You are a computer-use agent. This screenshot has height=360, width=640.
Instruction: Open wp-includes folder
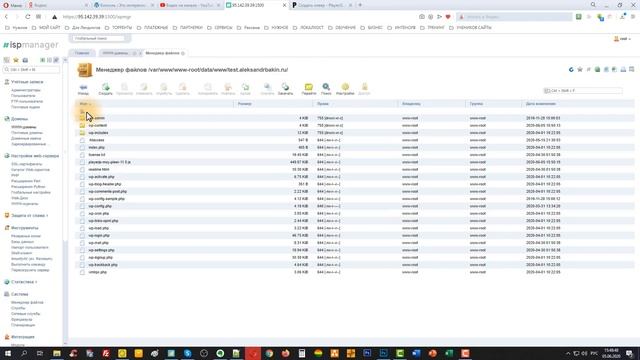pos(98,133)
